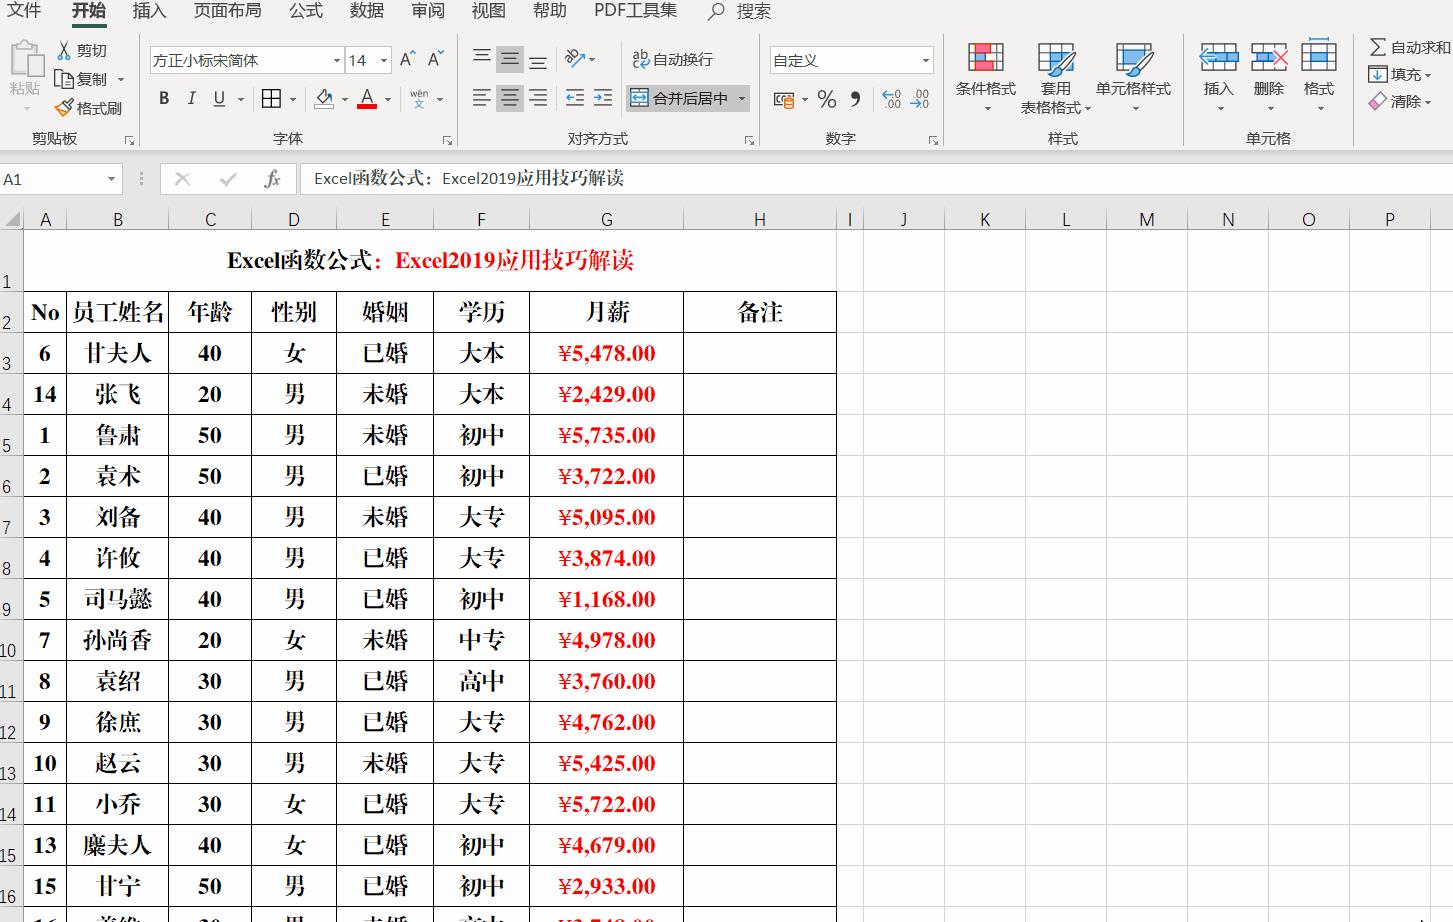Apply the comma thousands separator style
The width and height of the screenshot is (1453, 922).
point(855,99)
